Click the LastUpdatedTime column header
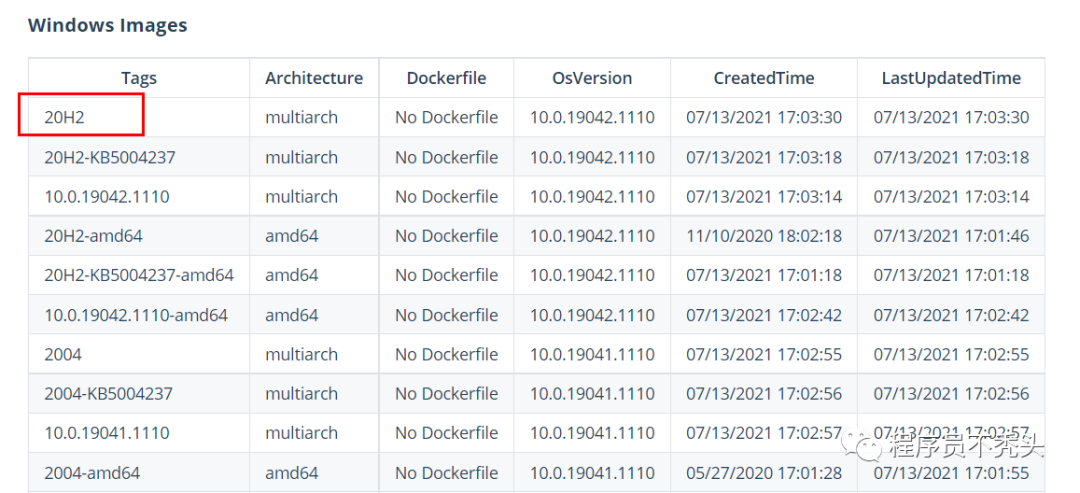Image resolution: width=1080 pixels, height=493 pixels. pos(951,78)
